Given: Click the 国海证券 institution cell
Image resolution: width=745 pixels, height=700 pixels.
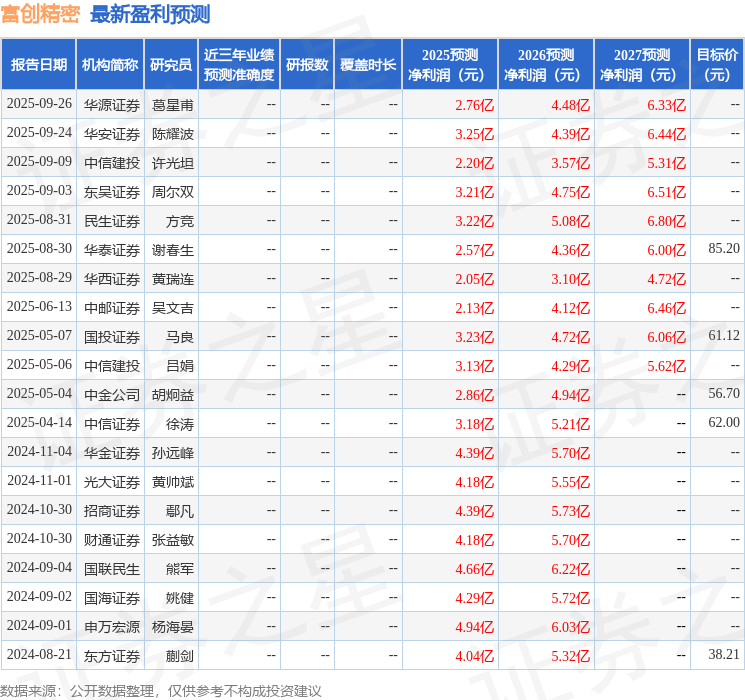Looking at the screenshot, I should pos(112,597).
